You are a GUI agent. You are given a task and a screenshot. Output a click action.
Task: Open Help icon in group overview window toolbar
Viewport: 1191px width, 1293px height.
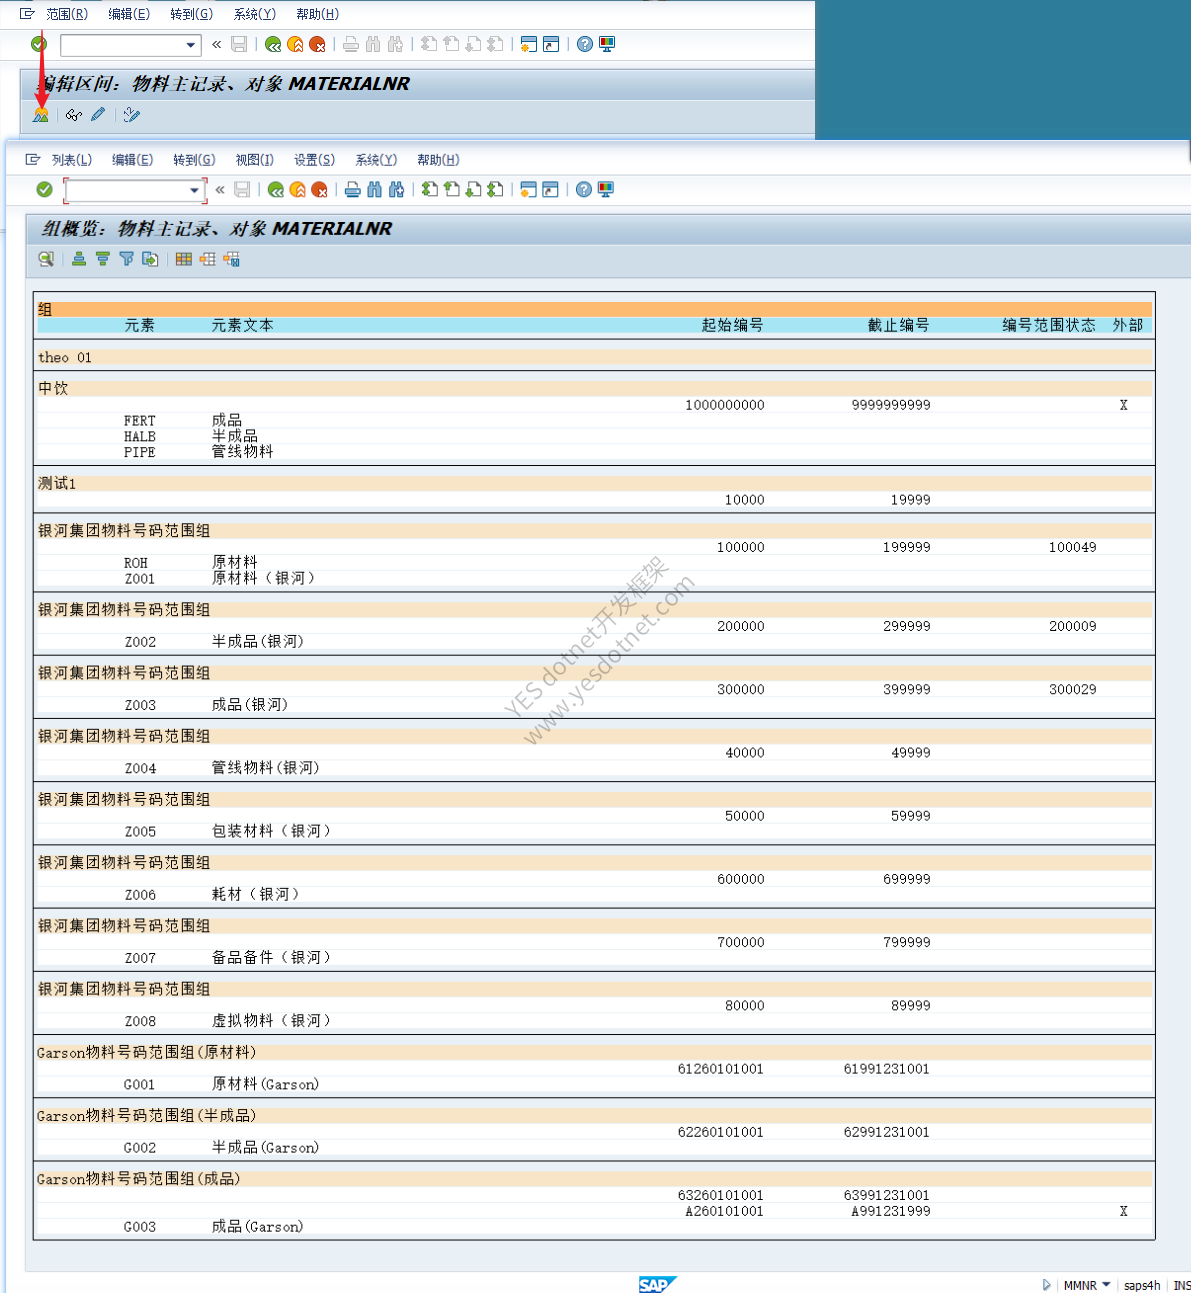584,189
